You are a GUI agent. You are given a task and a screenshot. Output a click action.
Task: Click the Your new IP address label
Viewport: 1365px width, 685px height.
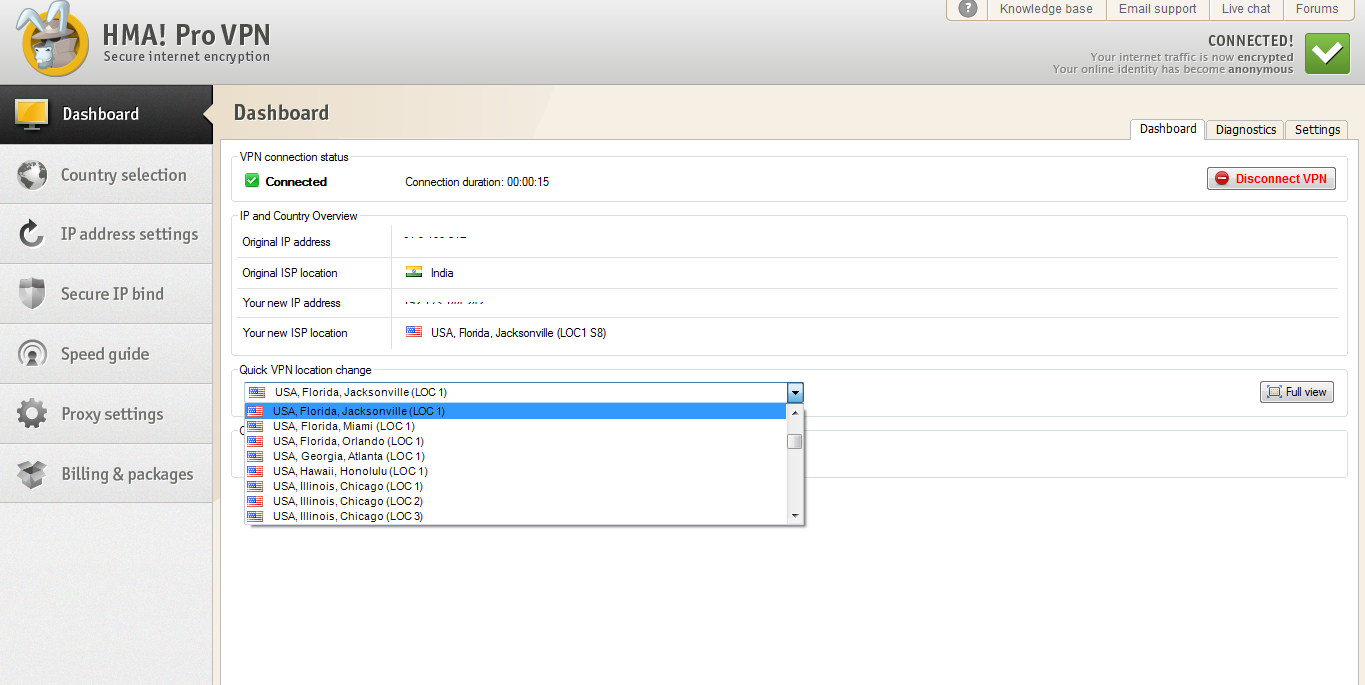[x=291, y=303]
